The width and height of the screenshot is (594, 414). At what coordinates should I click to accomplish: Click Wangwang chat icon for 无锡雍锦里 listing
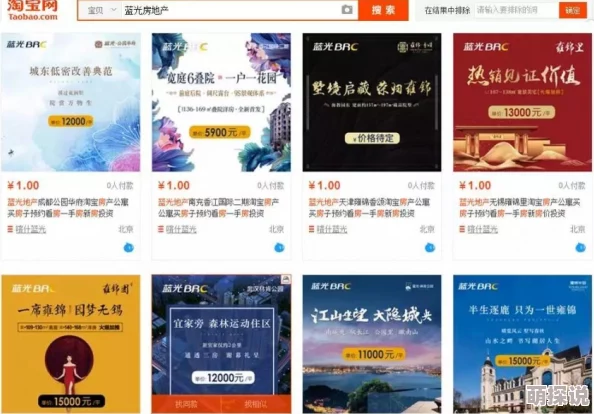point(580,248)
